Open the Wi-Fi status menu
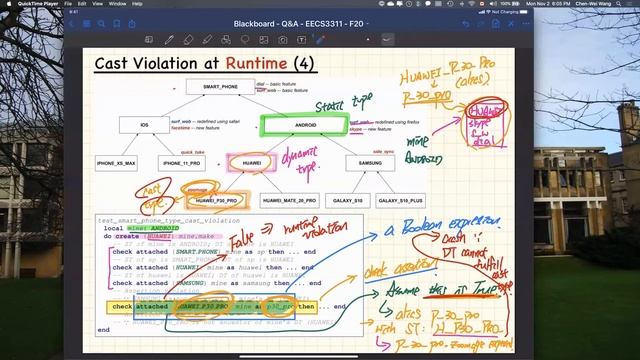640x360 pixels. pyautogui.click(x=472, y=4)
